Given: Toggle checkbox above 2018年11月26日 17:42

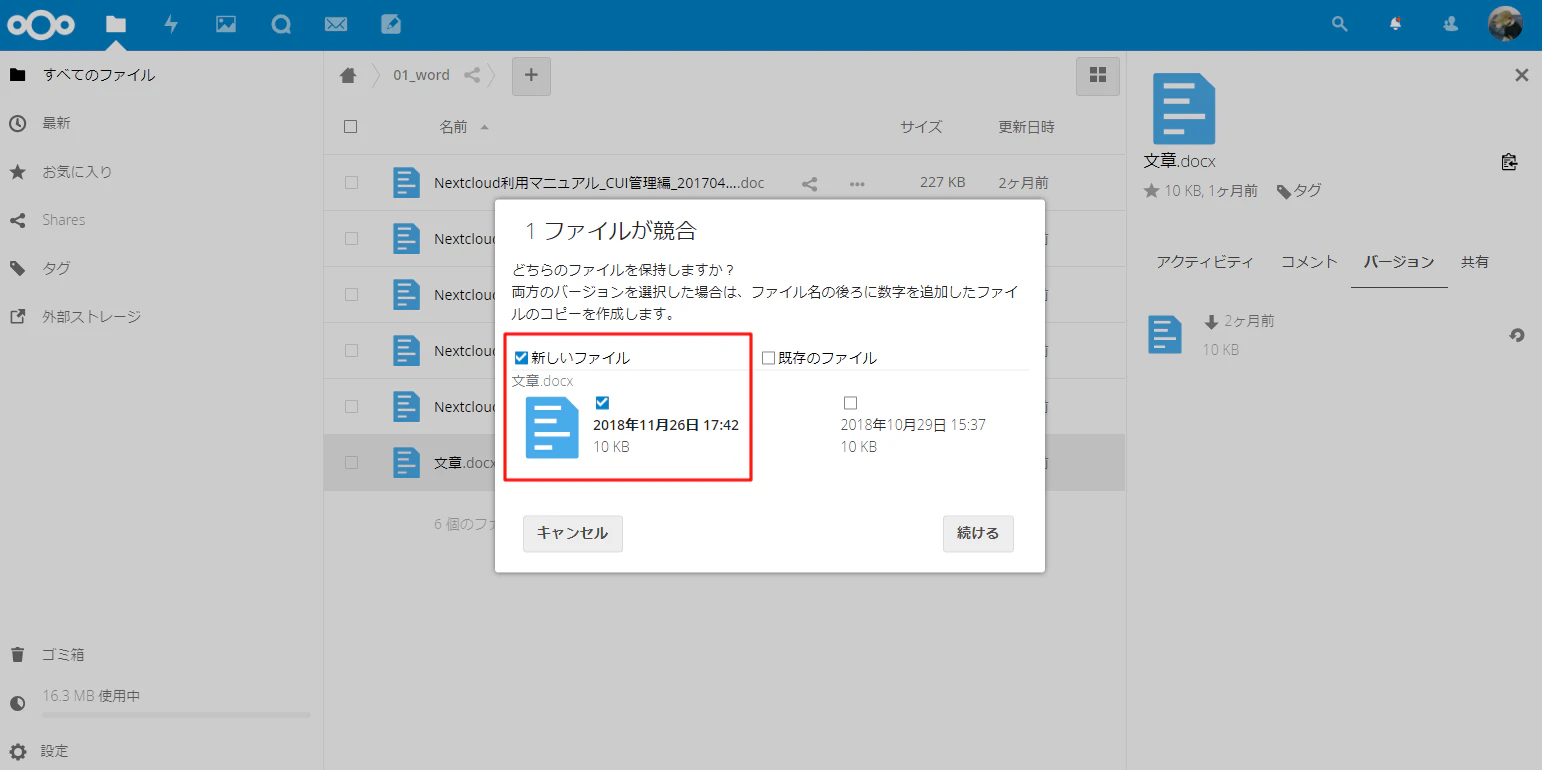Looking at the screenshot, I should coord(602,403).
